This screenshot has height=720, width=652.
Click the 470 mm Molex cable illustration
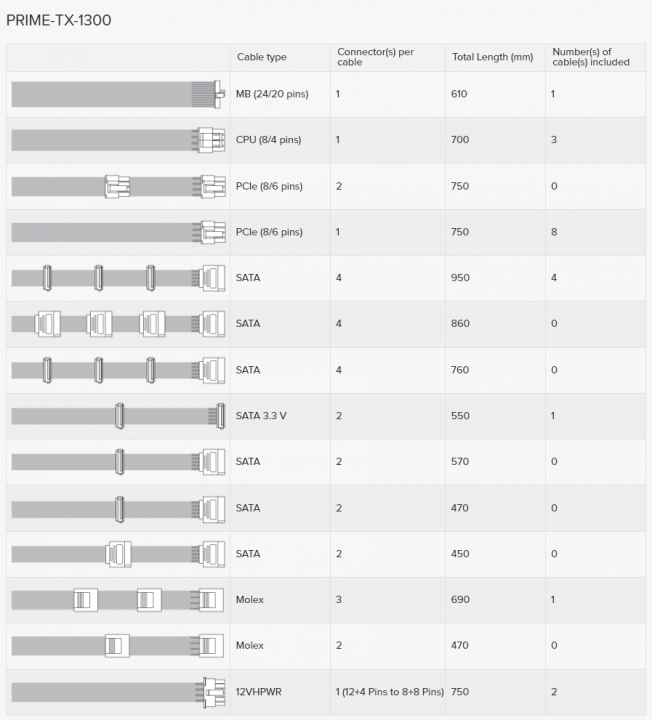[x=118, y=646]
